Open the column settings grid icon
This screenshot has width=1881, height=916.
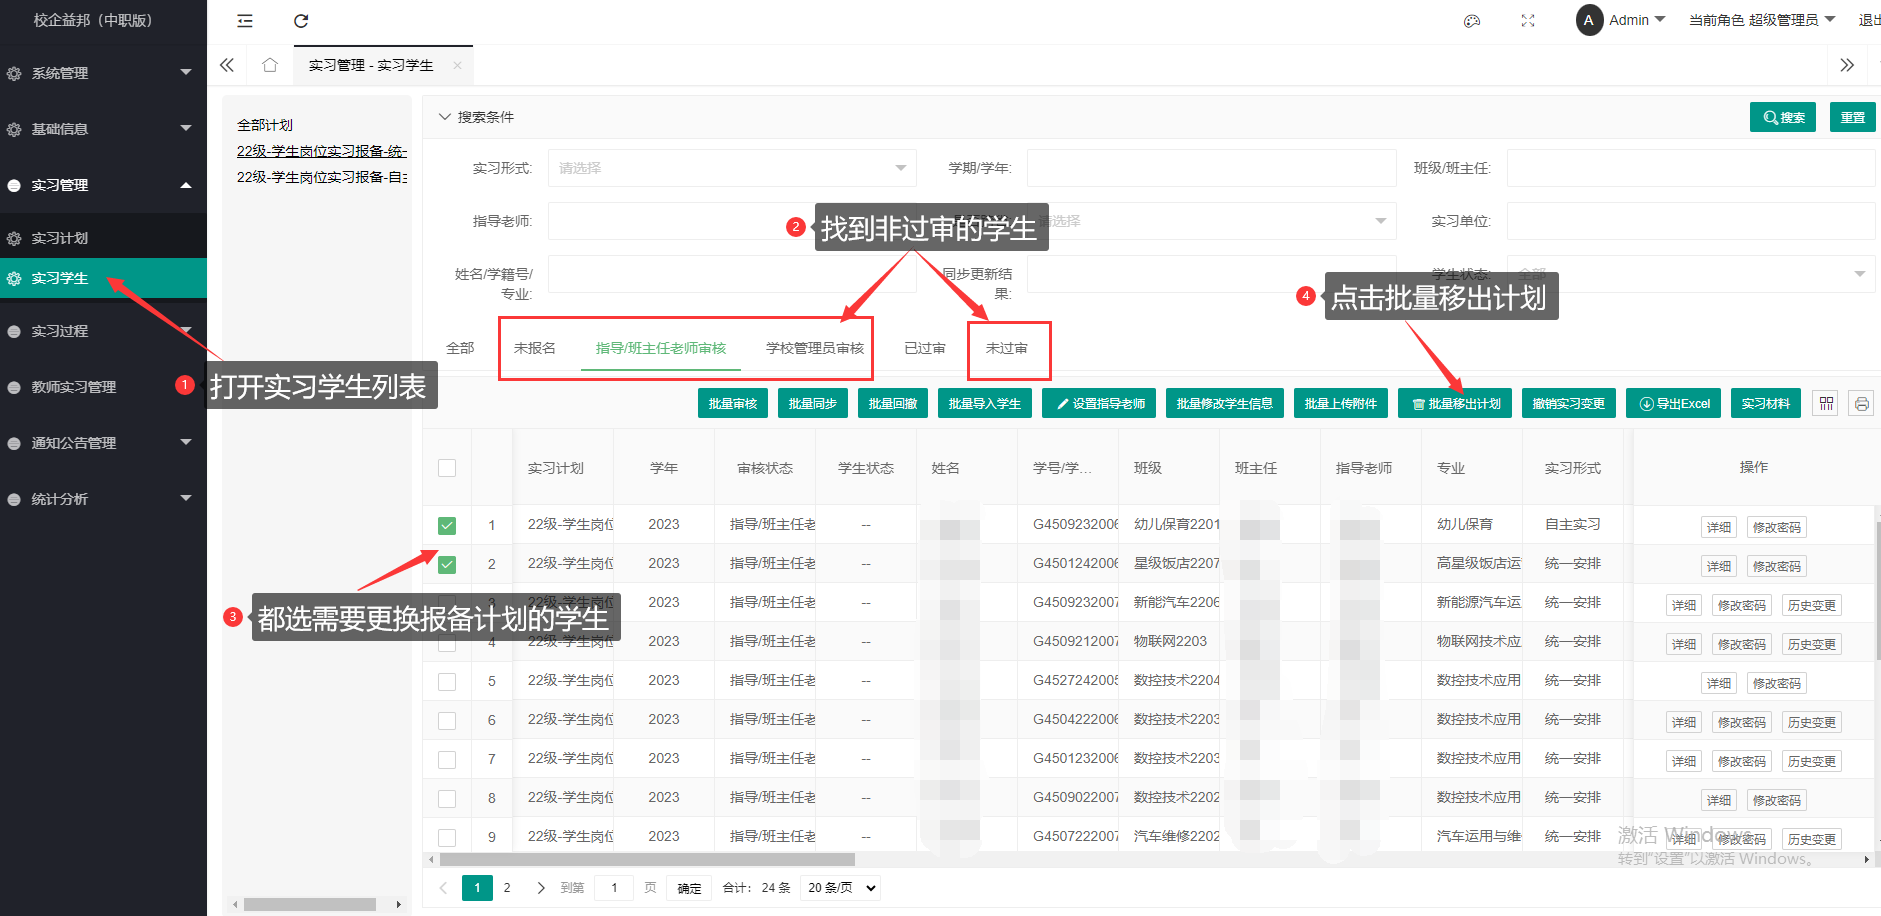click(x=1826, y=403)
